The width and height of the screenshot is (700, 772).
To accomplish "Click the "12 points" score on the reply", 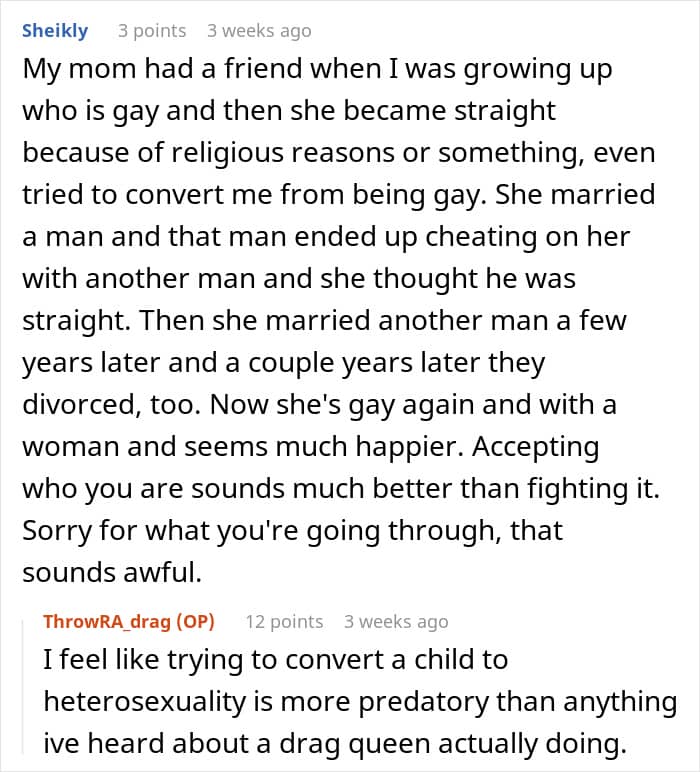I will coord(284,621).
